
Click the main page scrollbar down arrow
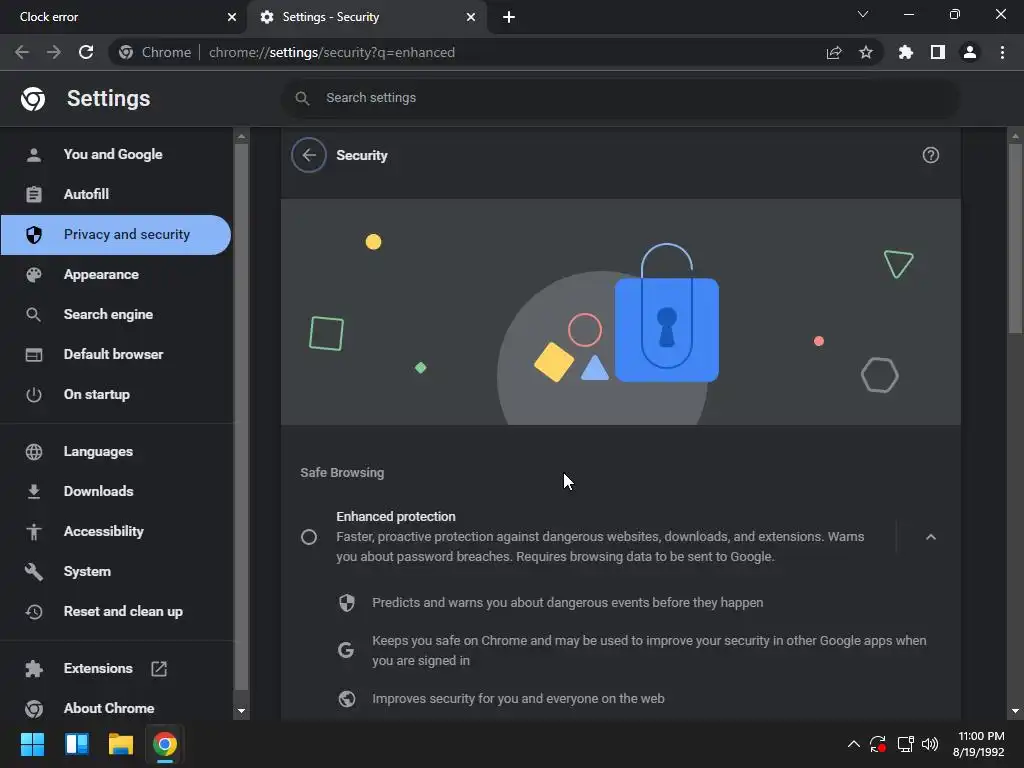click(x=1015, y=711)
